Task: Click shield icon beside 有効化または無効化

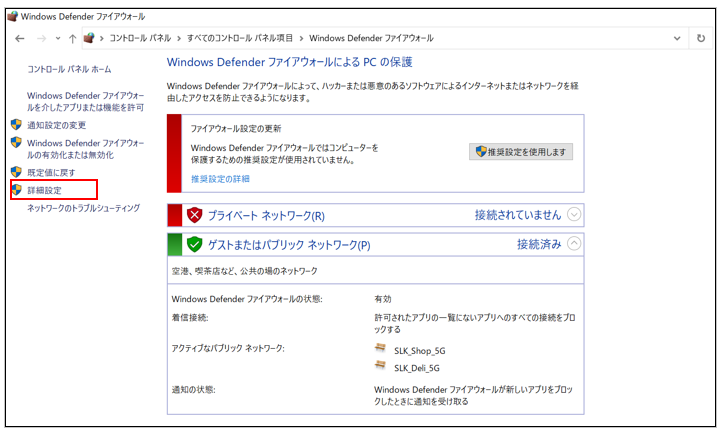Action: (16, 143)
